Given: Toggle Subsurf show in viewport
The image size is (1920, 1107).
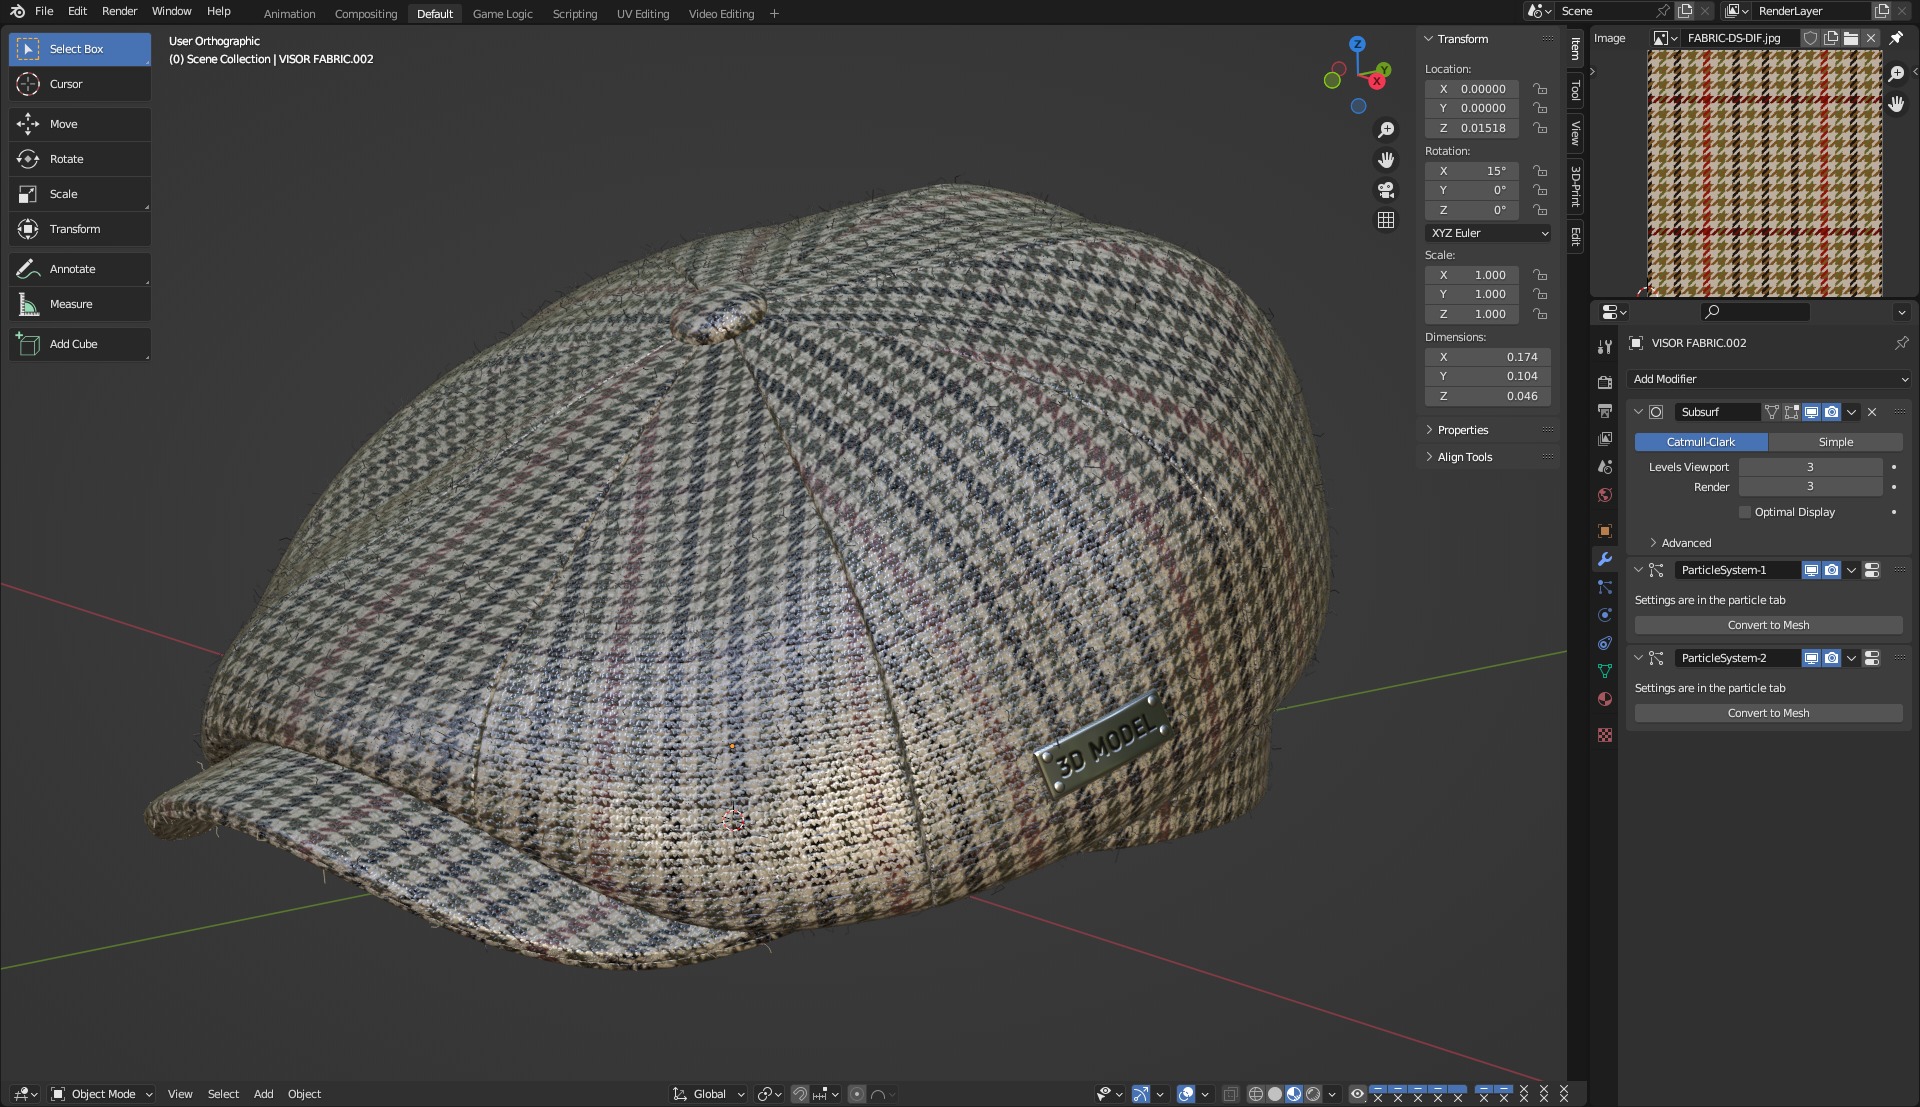Looking at the screenshot, I should point(1811,412).
